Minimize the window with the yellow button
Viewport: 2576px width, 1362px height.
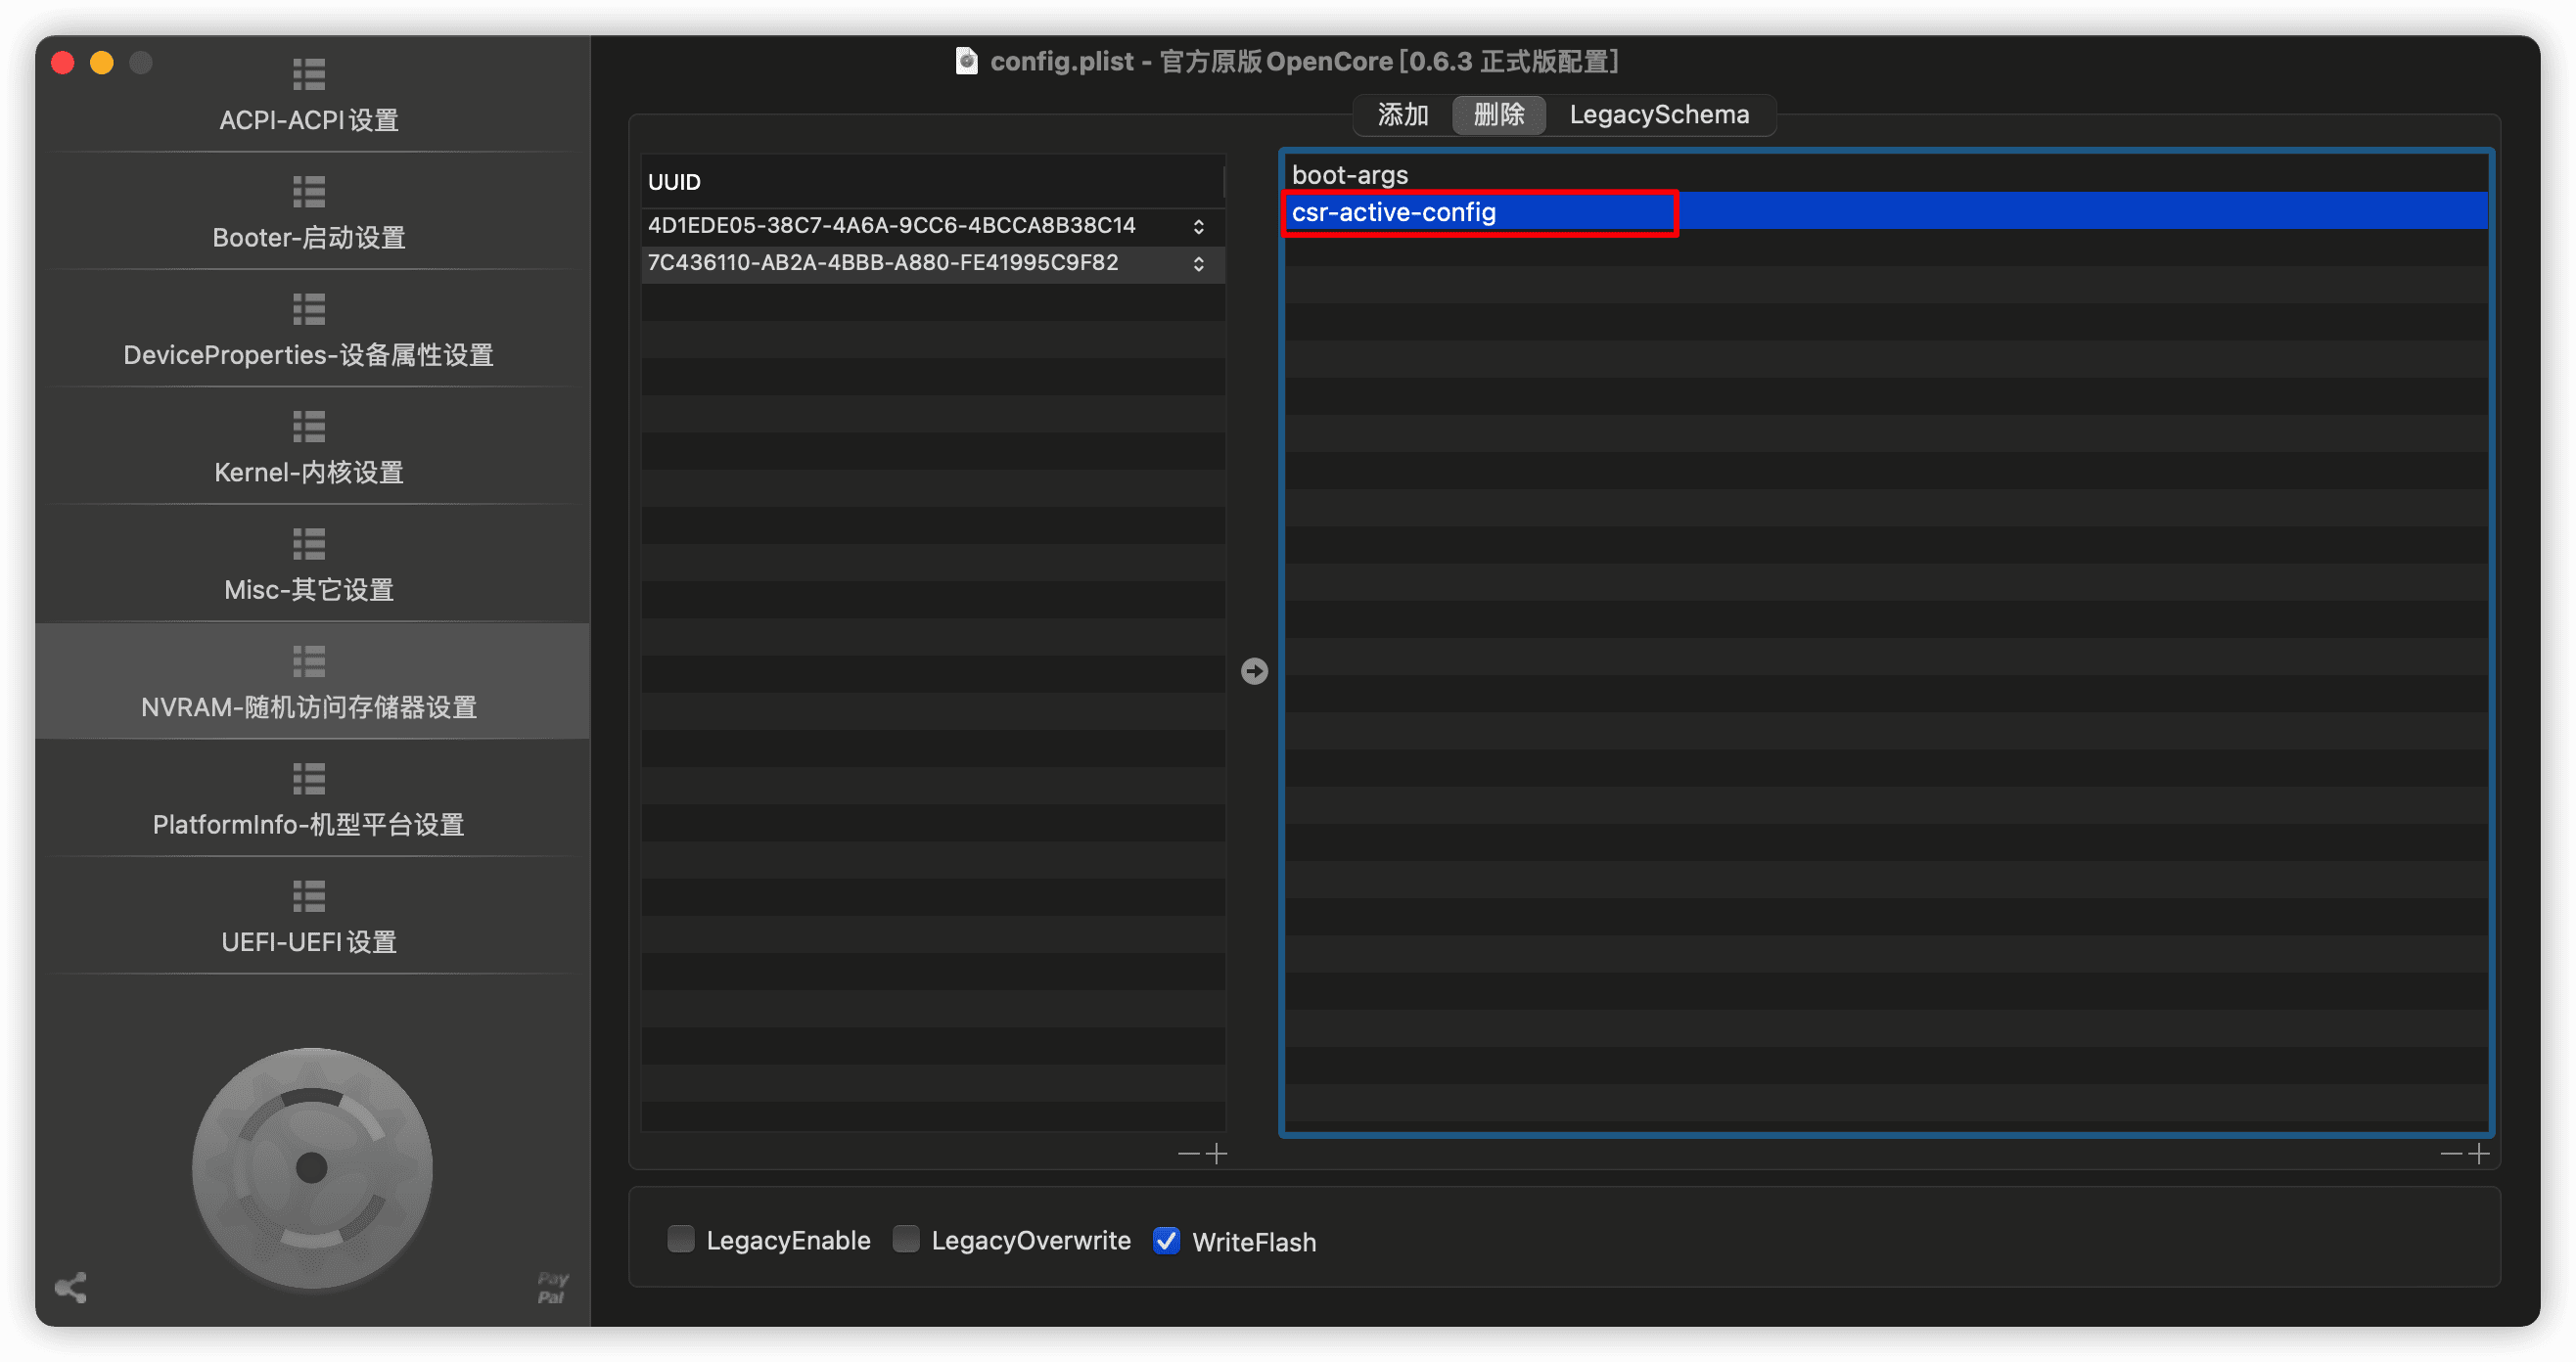102,63
